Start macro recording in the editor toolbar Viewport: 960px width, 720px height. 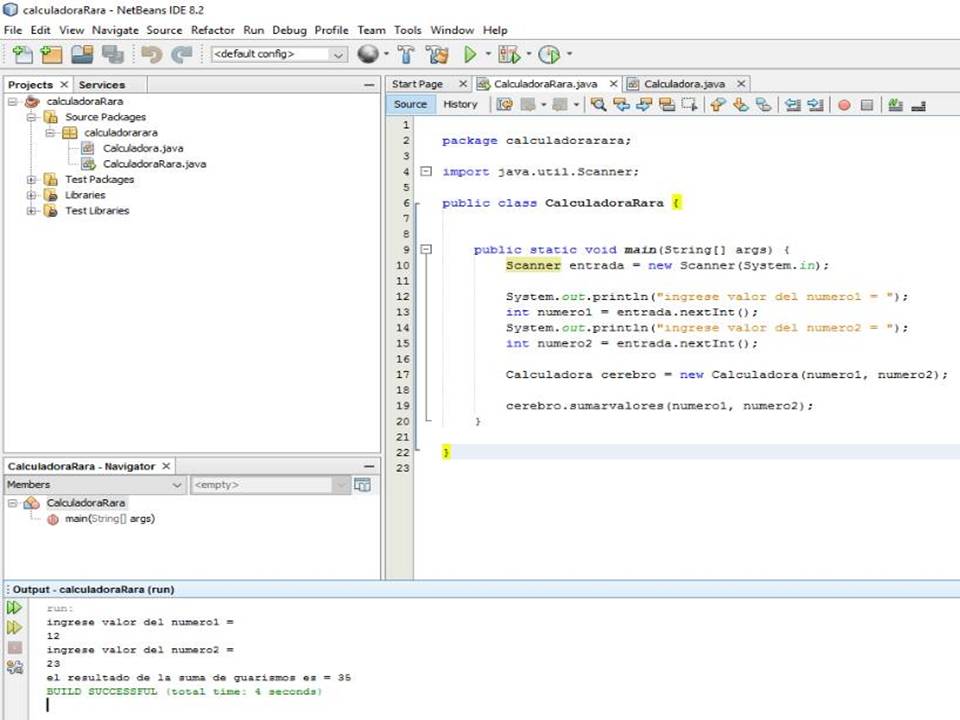(843, 105)
